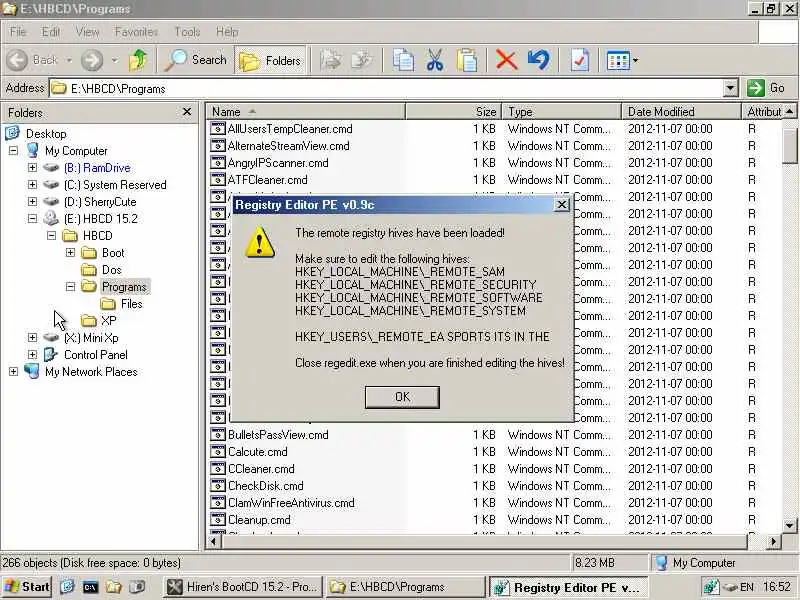The height and width of the screenshot is (600, 800).
Task: Switch to Hiren's BootCD 15.2 taskbar button
Action: (243, 587)
